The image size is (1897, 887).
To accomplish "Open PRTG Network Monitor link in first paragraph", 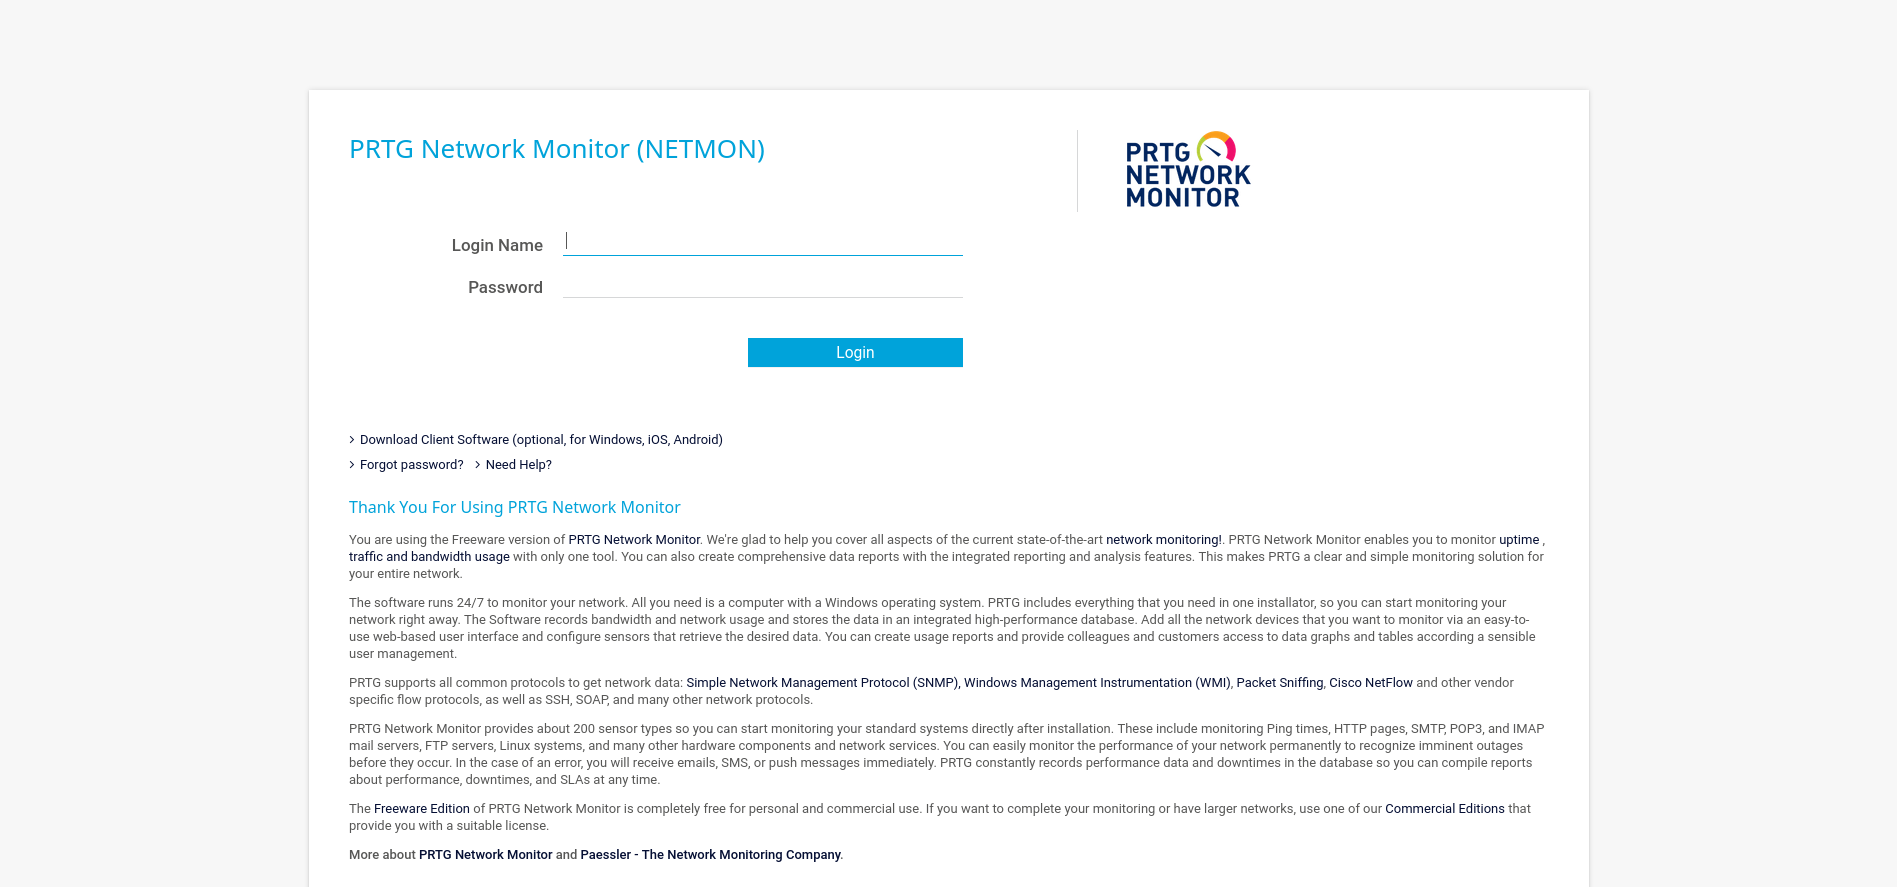I will click(x=634, y=539).
